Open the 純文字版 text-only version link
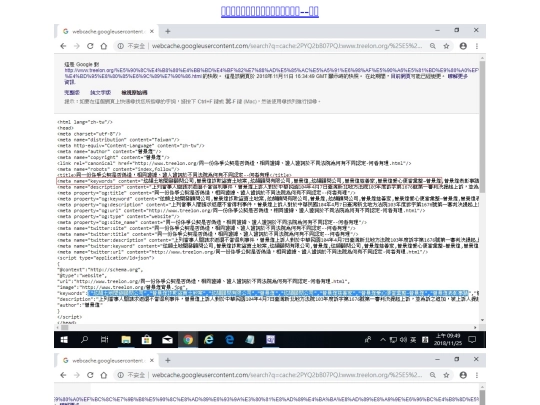The width and height of the screenshot is (540, 405). 101,92
